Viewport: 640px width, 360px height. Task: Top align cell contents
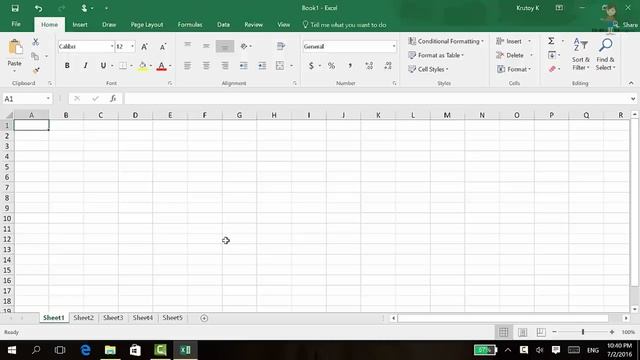(187, 46)
